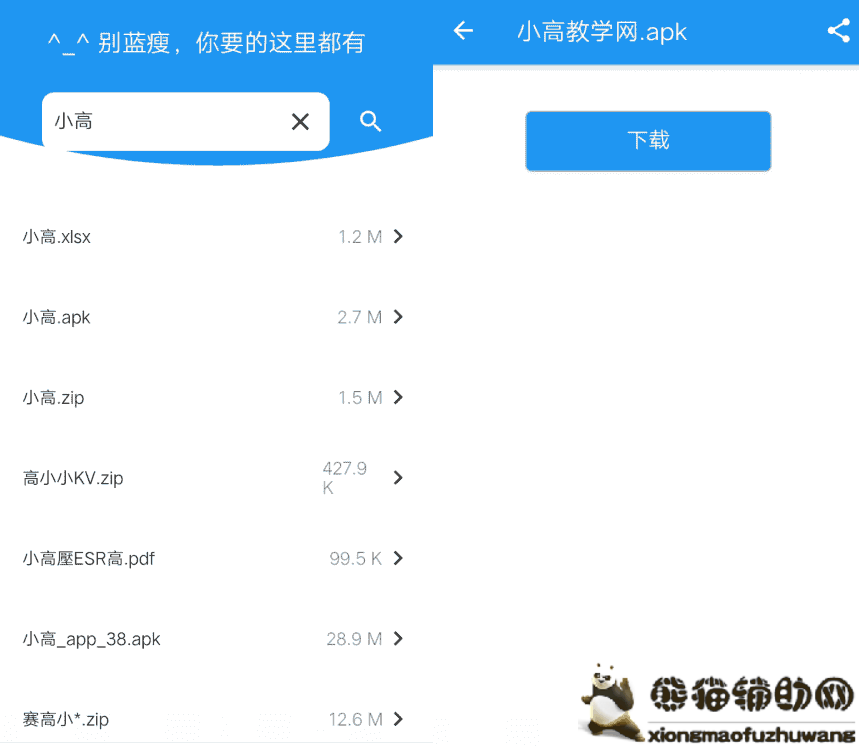Select the 小高.xlsx file entry

coord(57,238)
